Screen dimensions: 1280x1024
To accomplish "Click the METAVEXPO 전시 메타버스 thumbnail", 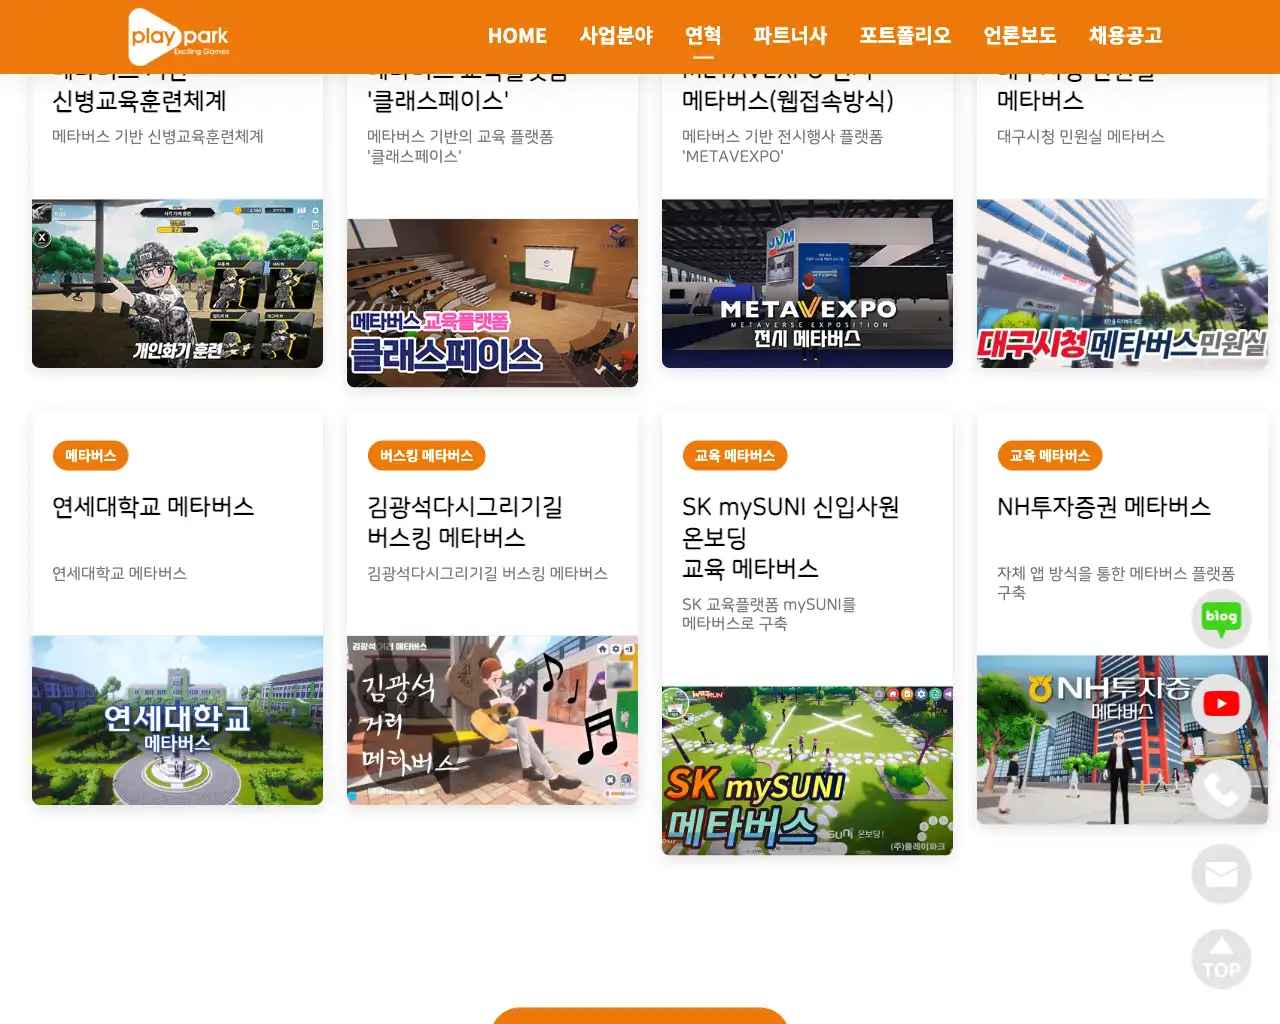I will coord(807,284).
